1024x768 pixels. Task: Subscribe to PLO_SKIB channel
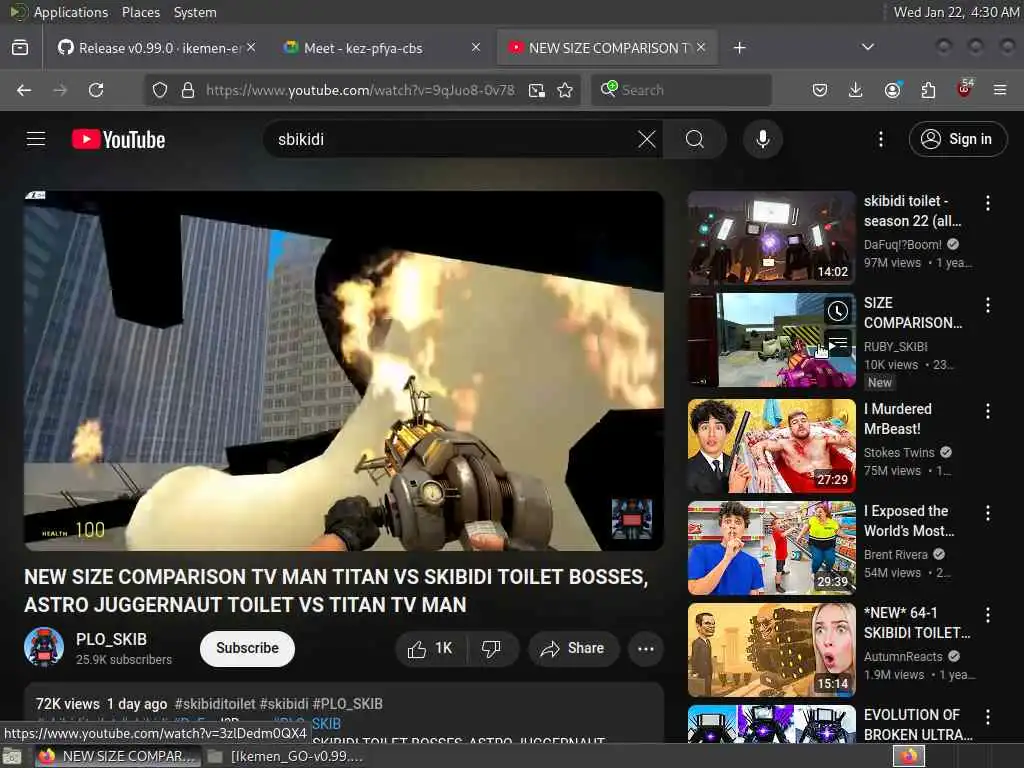pos(248,648)
